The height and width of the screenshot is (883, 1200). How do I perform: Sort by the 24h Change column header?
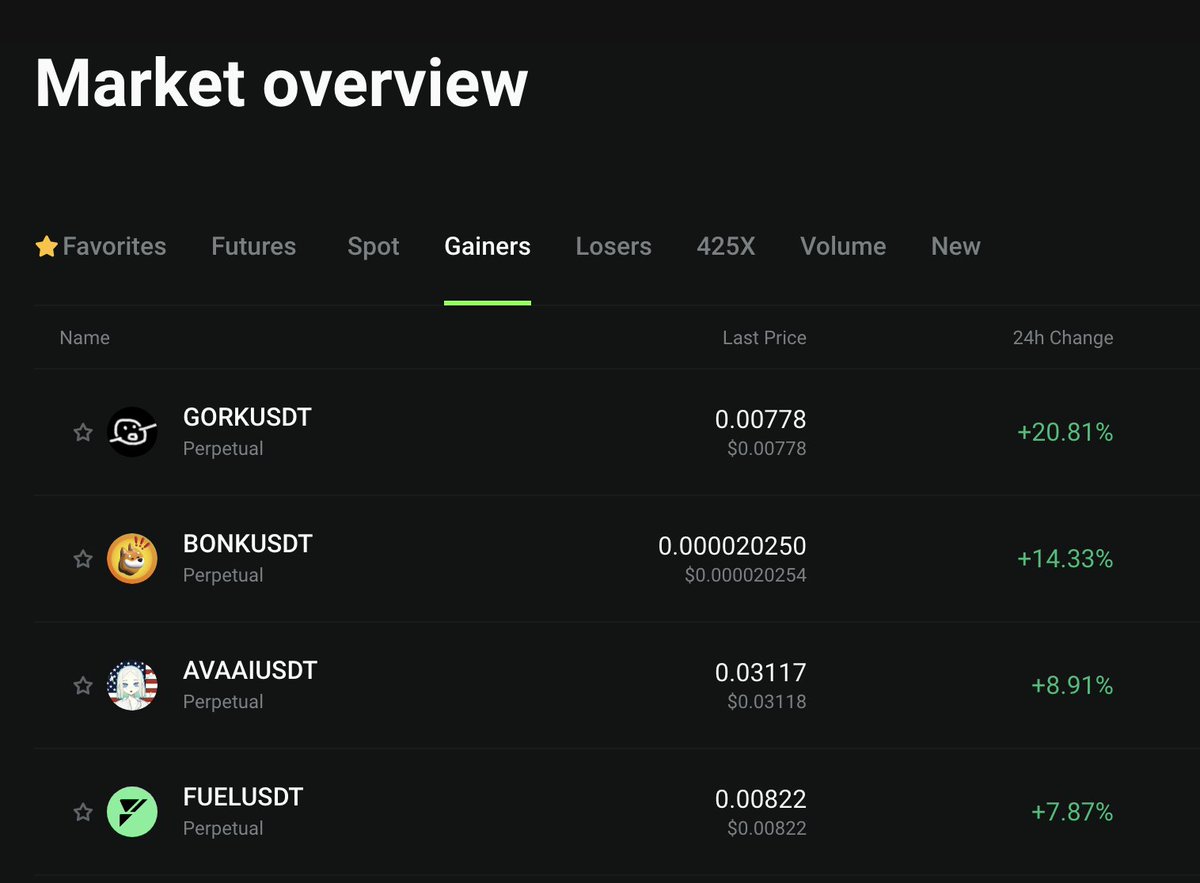pyautogui.click(x=1063, y=338)
